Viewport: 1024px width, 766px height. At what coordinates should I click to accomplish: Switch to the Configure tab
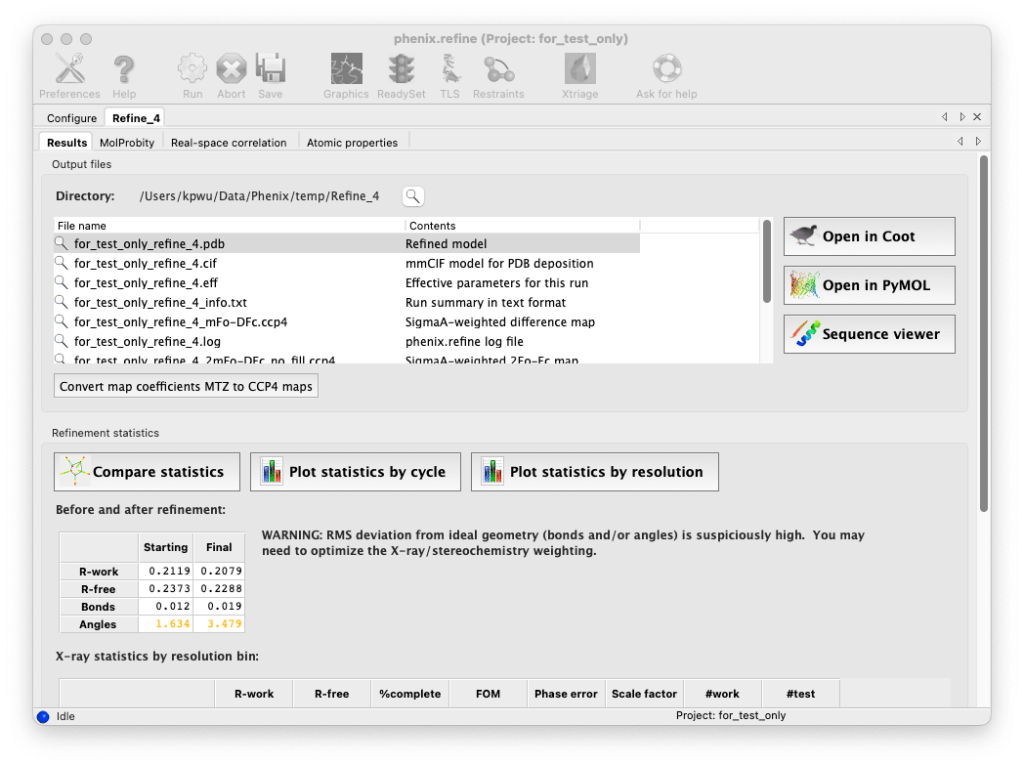[x=71, y=117]
